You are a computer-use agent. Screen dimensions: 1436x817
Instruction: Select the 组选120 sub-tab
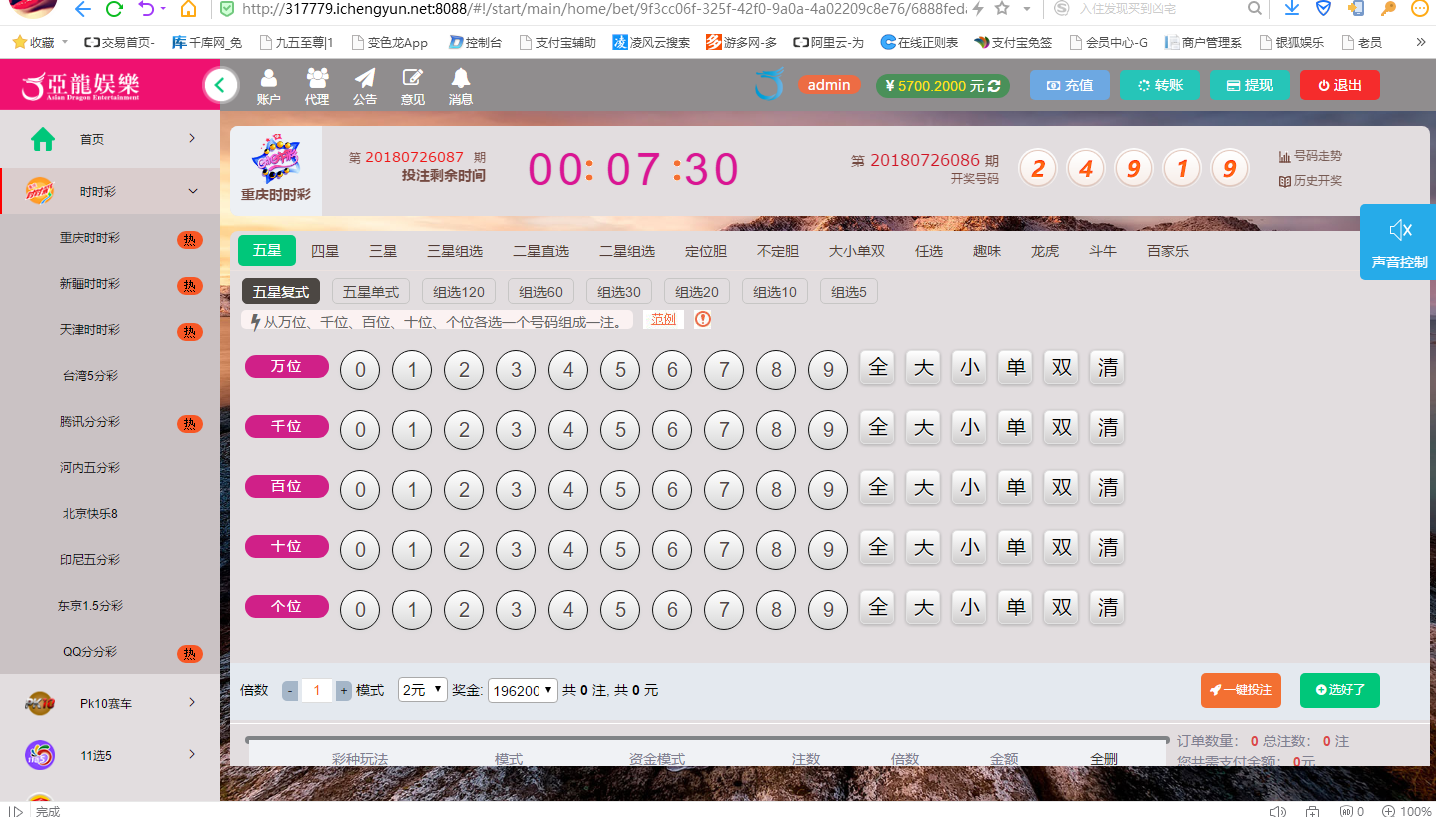tap(459, 292)
